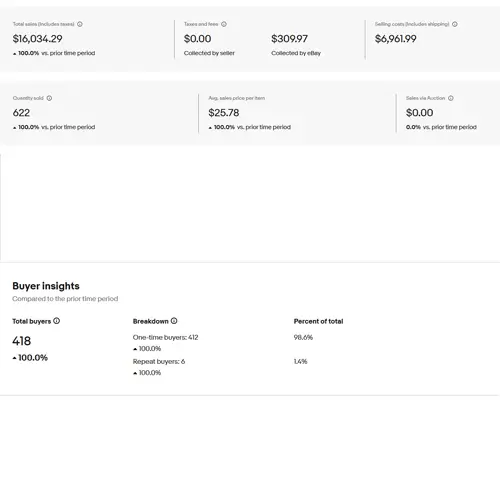Select the One-time buyers: 412 line
Image resolution: width=500 pixels, height=500 pixels.
(165, 337)
